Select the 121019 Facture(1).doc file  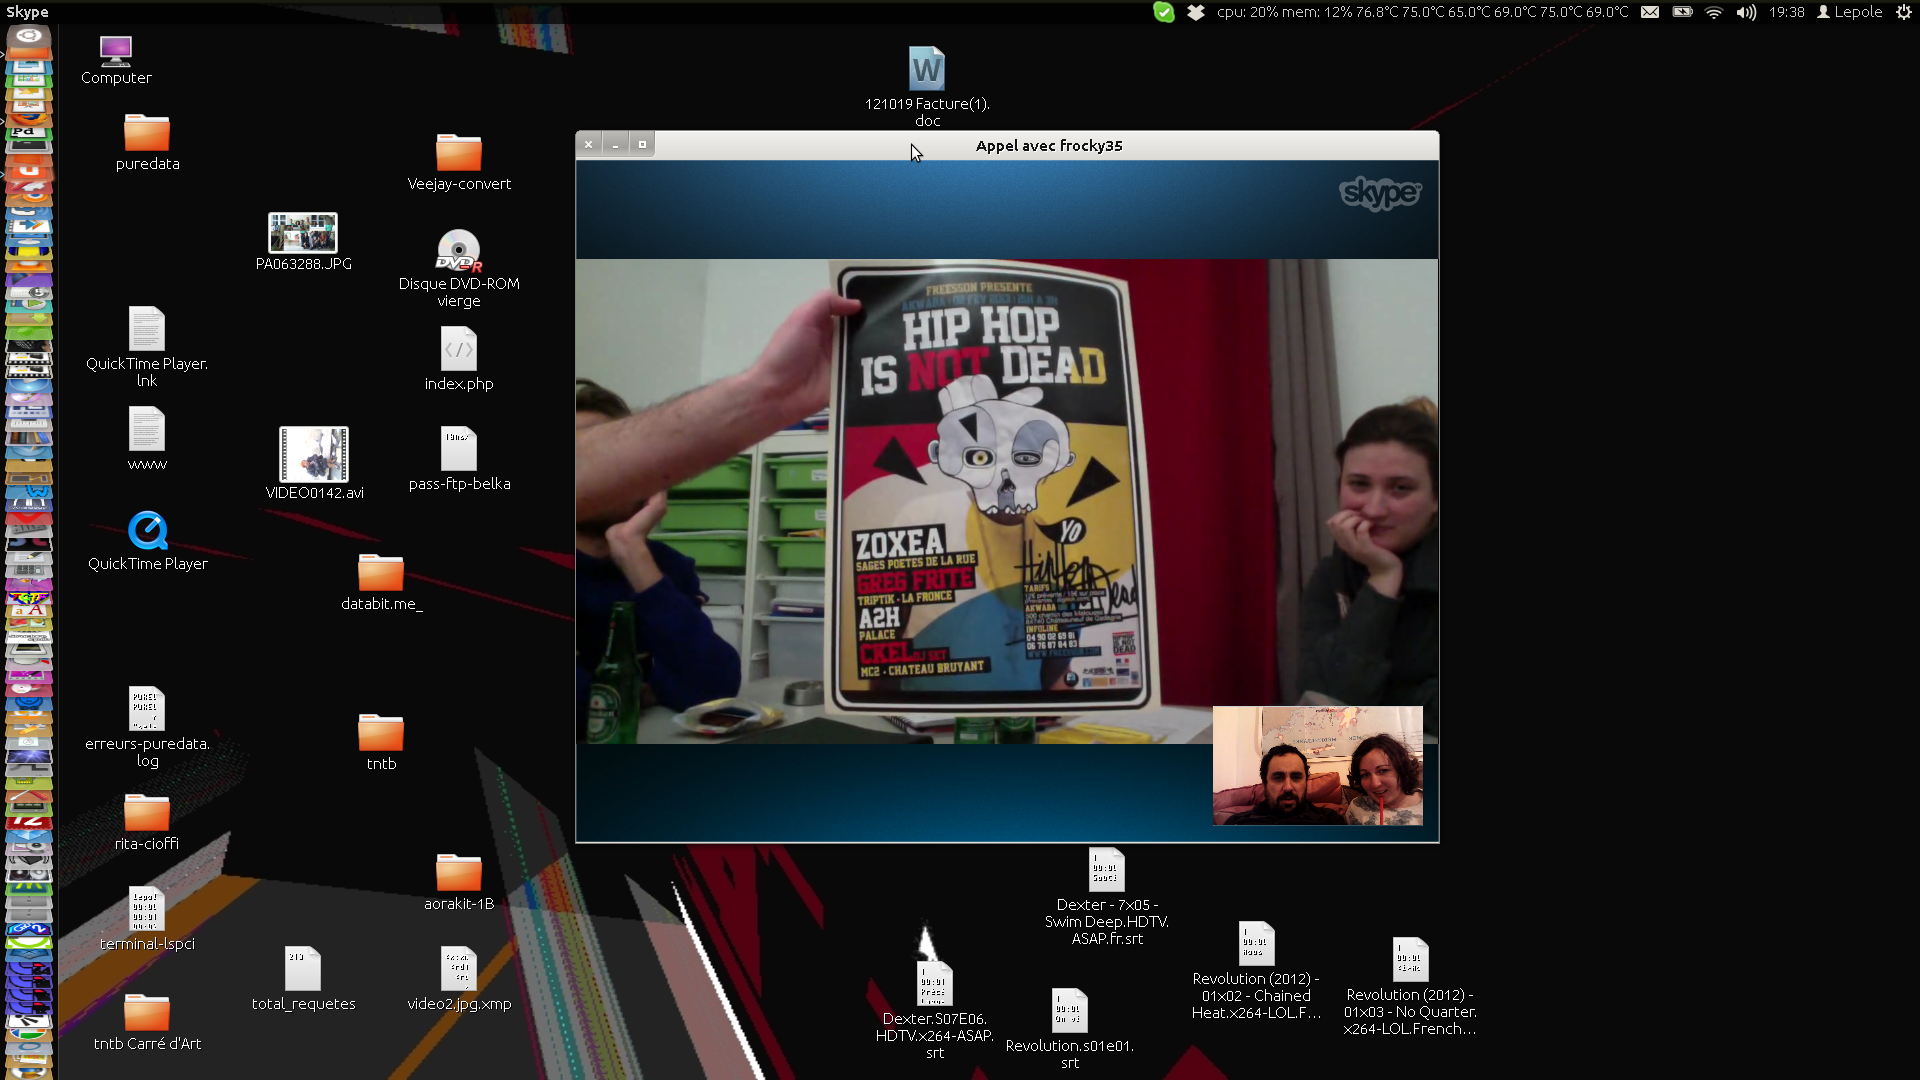pyautogui.click(x=926, y=70)
